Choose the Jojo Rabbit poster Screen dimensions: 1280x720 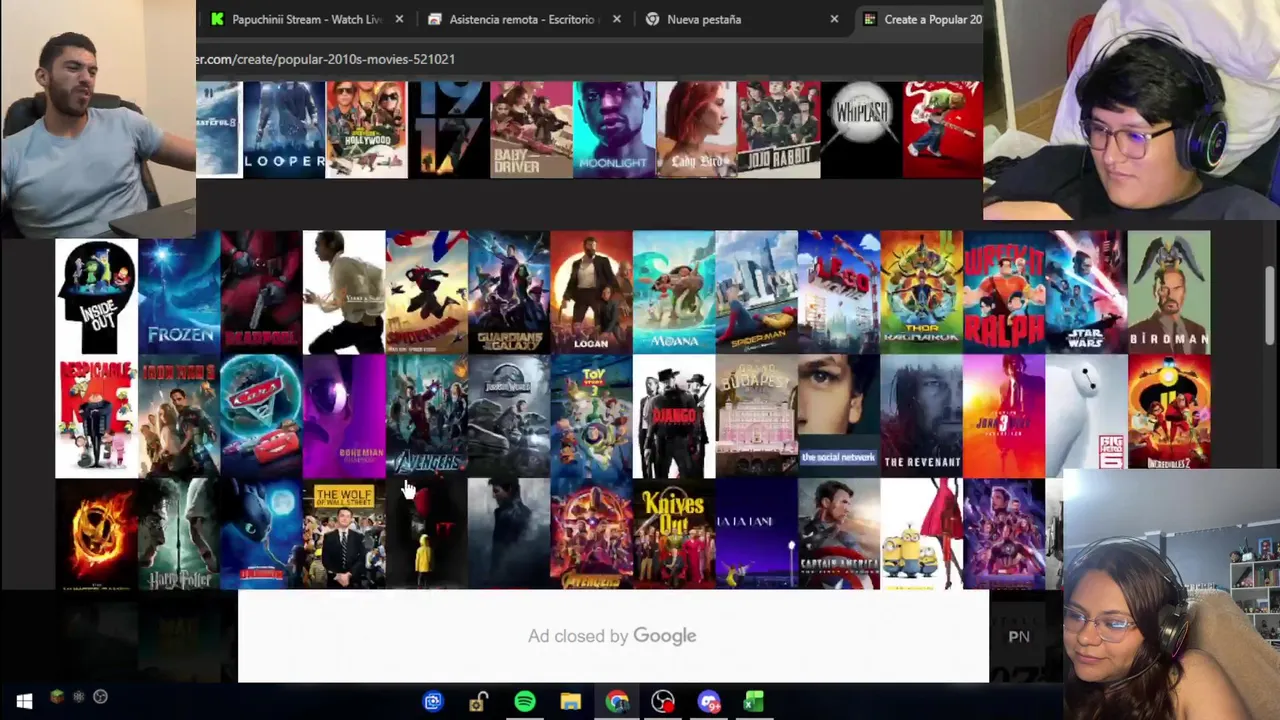click(x=778, y=129)
